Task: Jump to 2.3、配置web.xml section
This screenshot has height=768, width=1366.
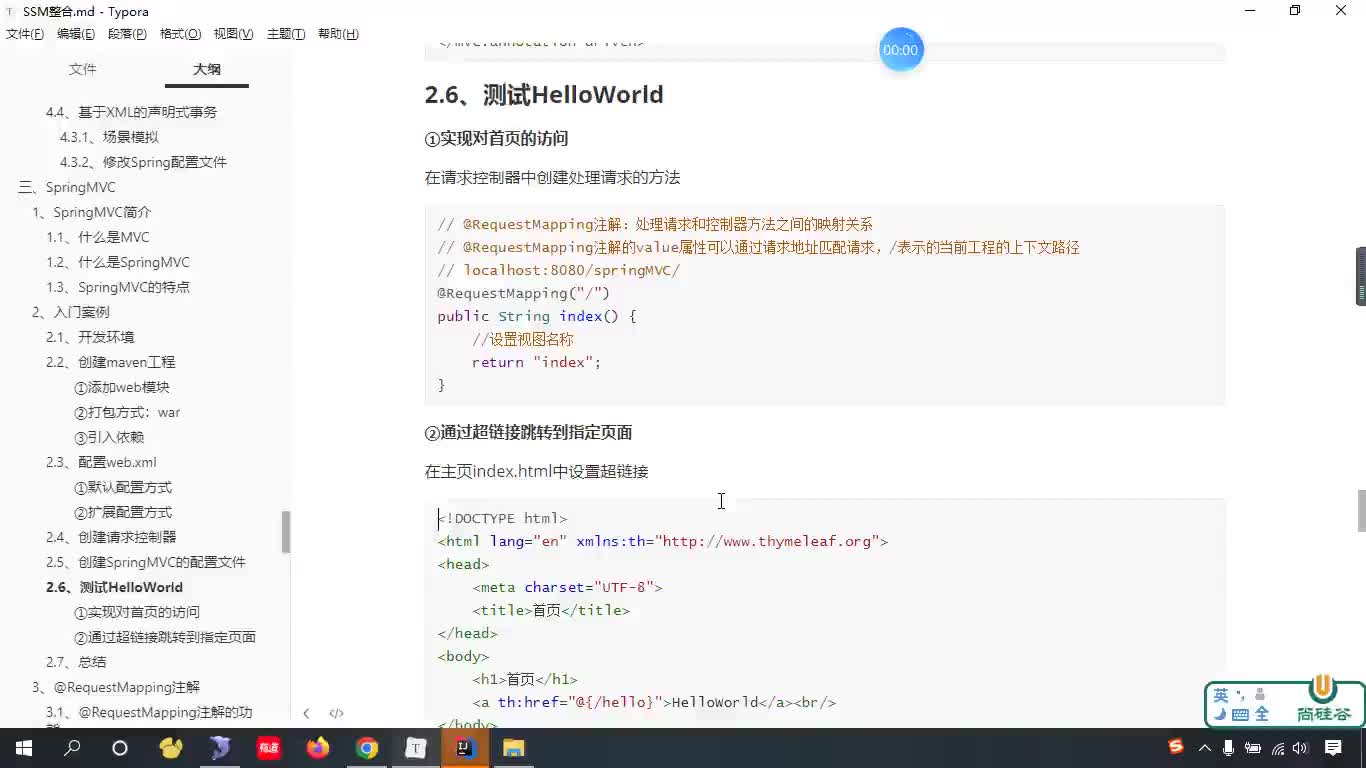Action: click(x=101, y=462)
